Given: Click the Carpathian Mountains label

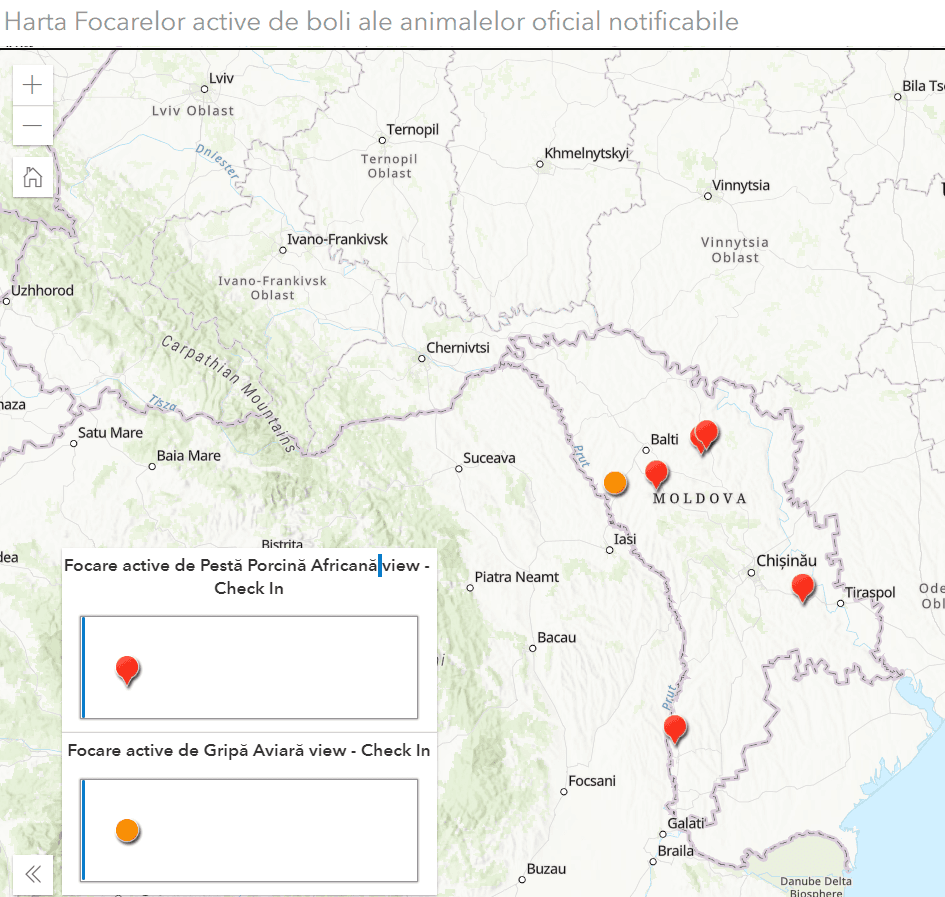Looking at the screenshot, I should [x=229, y=394].
